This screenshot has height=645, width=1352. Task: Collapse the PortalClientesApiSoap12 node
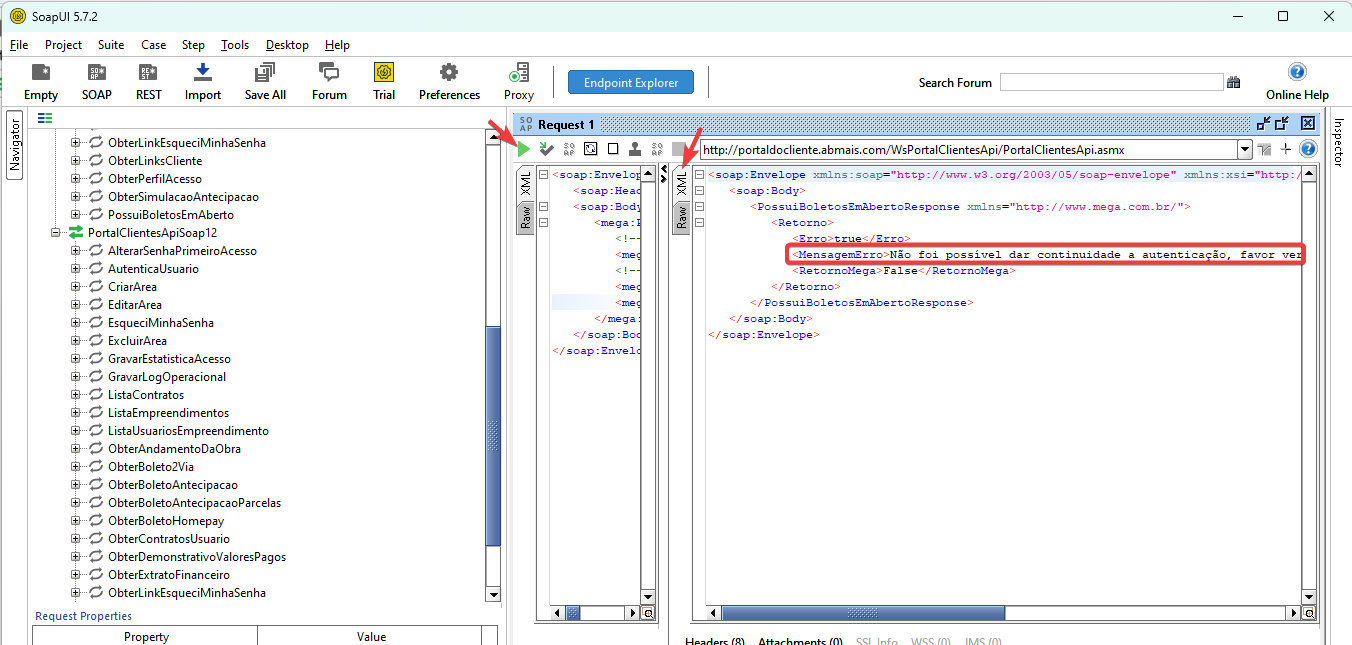(57, 233)
